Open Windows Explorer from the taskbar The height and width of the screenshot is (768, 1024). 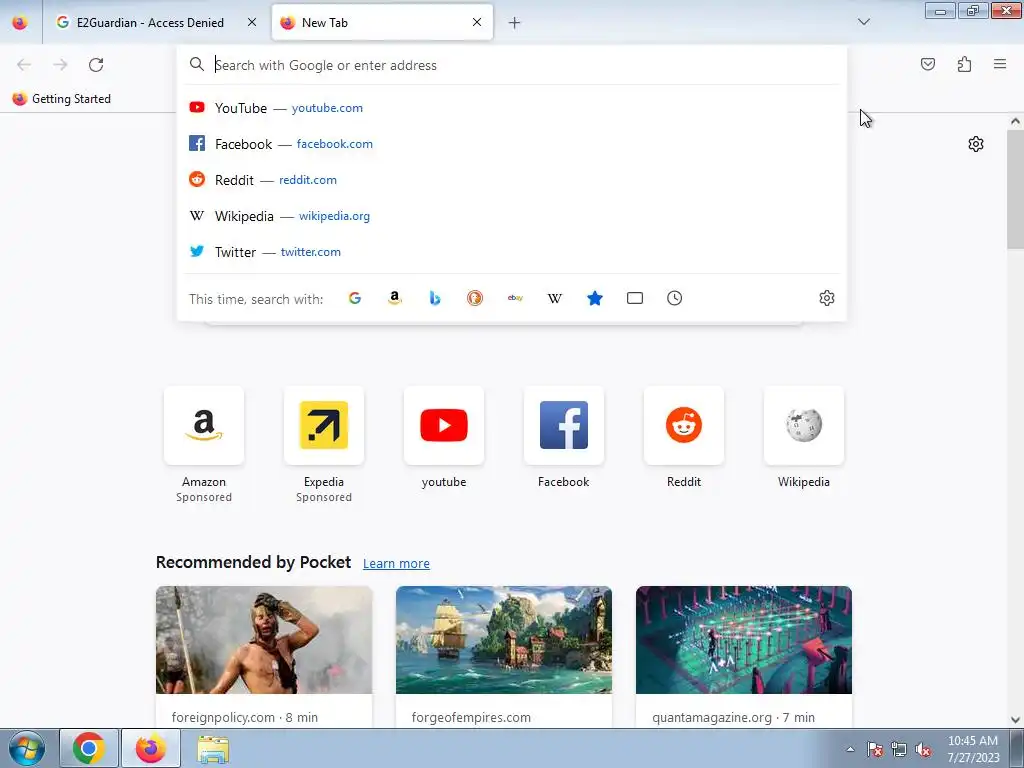coord(213,748)
